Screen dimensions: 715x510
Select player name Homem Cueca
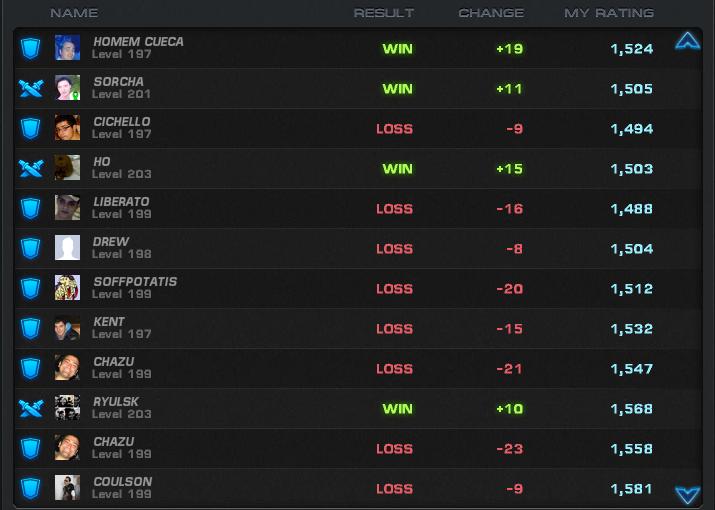point(138,42)
